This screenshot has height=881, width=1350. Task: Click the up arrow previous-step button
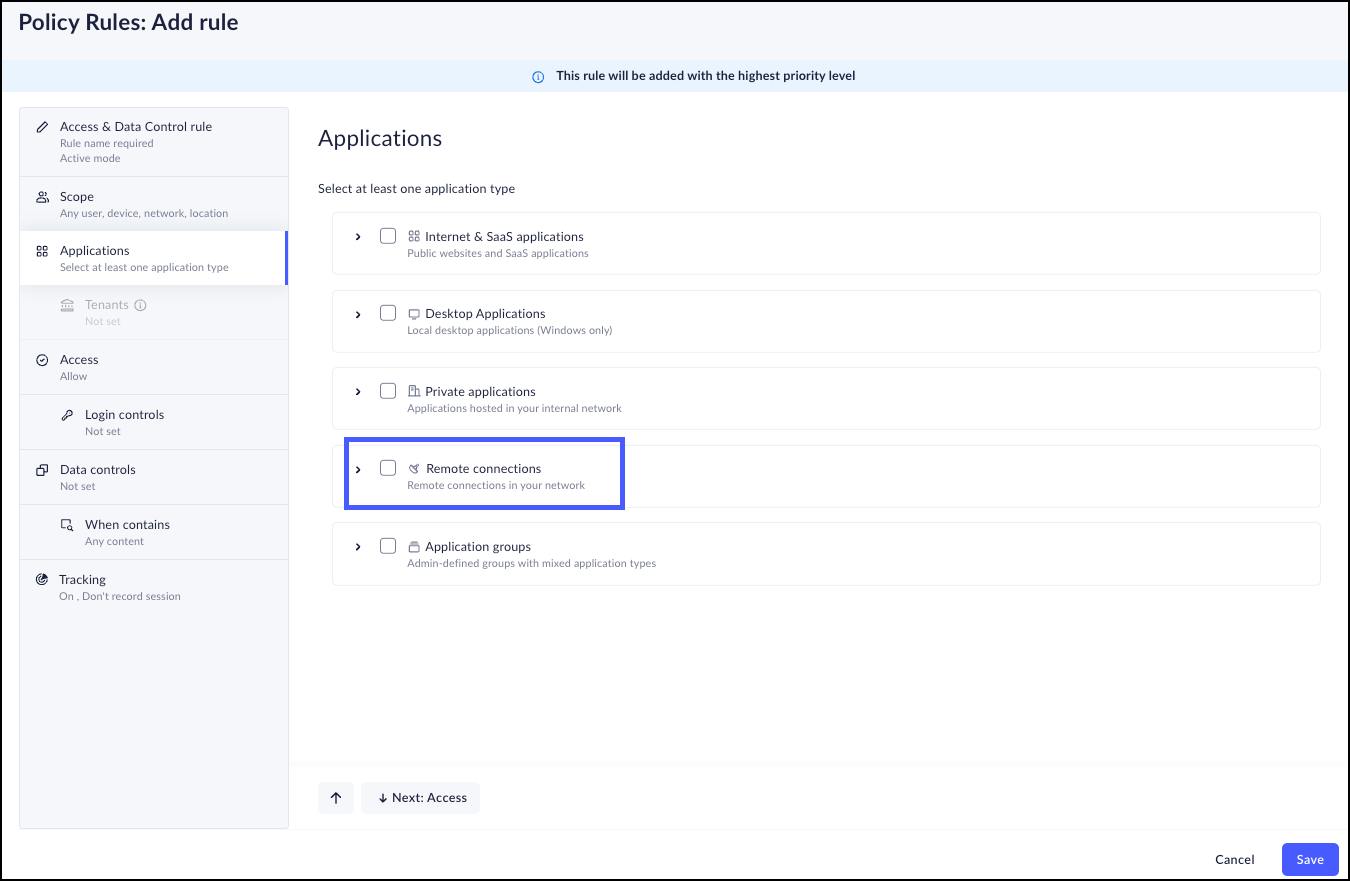pos(336,798)
